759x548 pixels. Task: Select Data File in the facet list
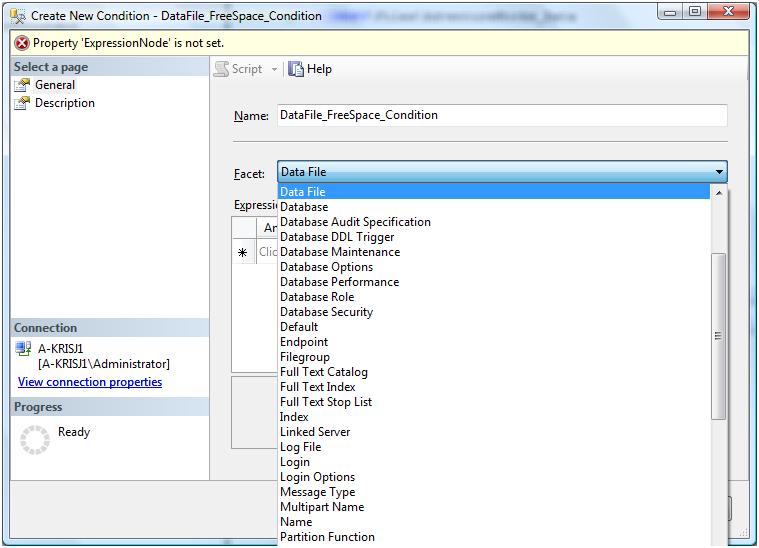coord(494,192)
